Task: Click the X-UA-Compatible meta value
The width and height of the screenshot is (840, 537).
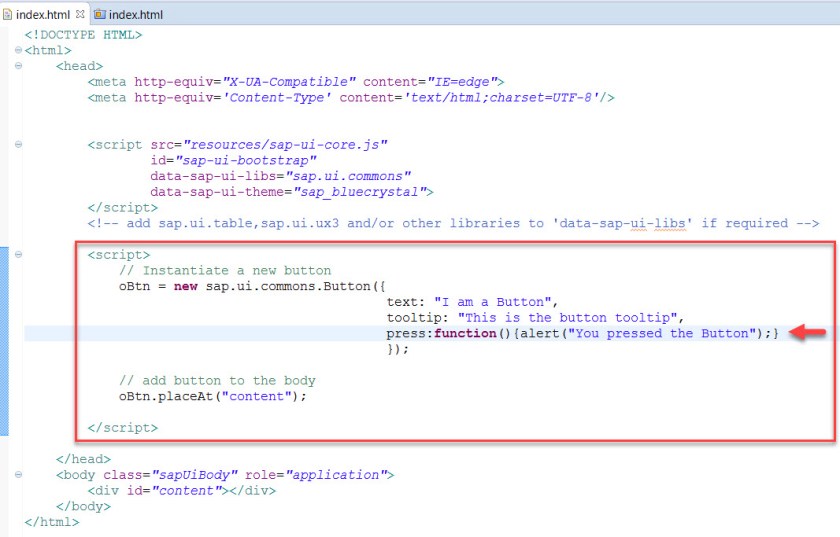Action: [289, 82]
